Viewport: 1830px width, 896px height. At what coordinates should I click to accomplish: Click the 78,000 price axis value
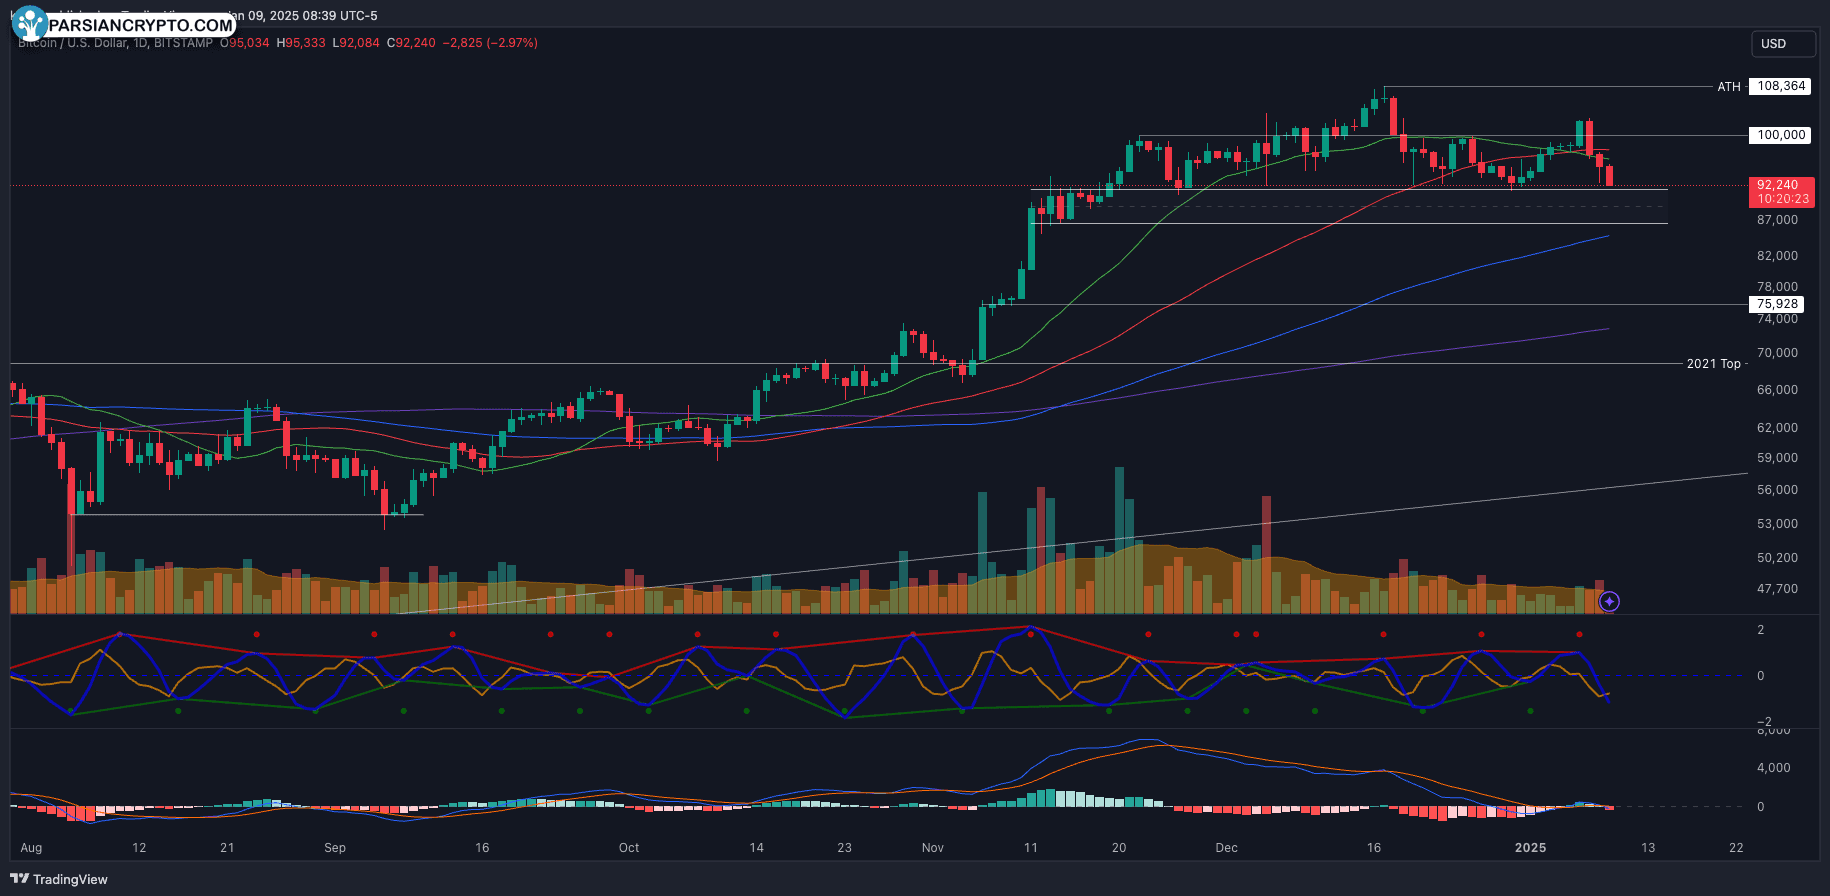pyautogui.click(x=1778, y=287)
